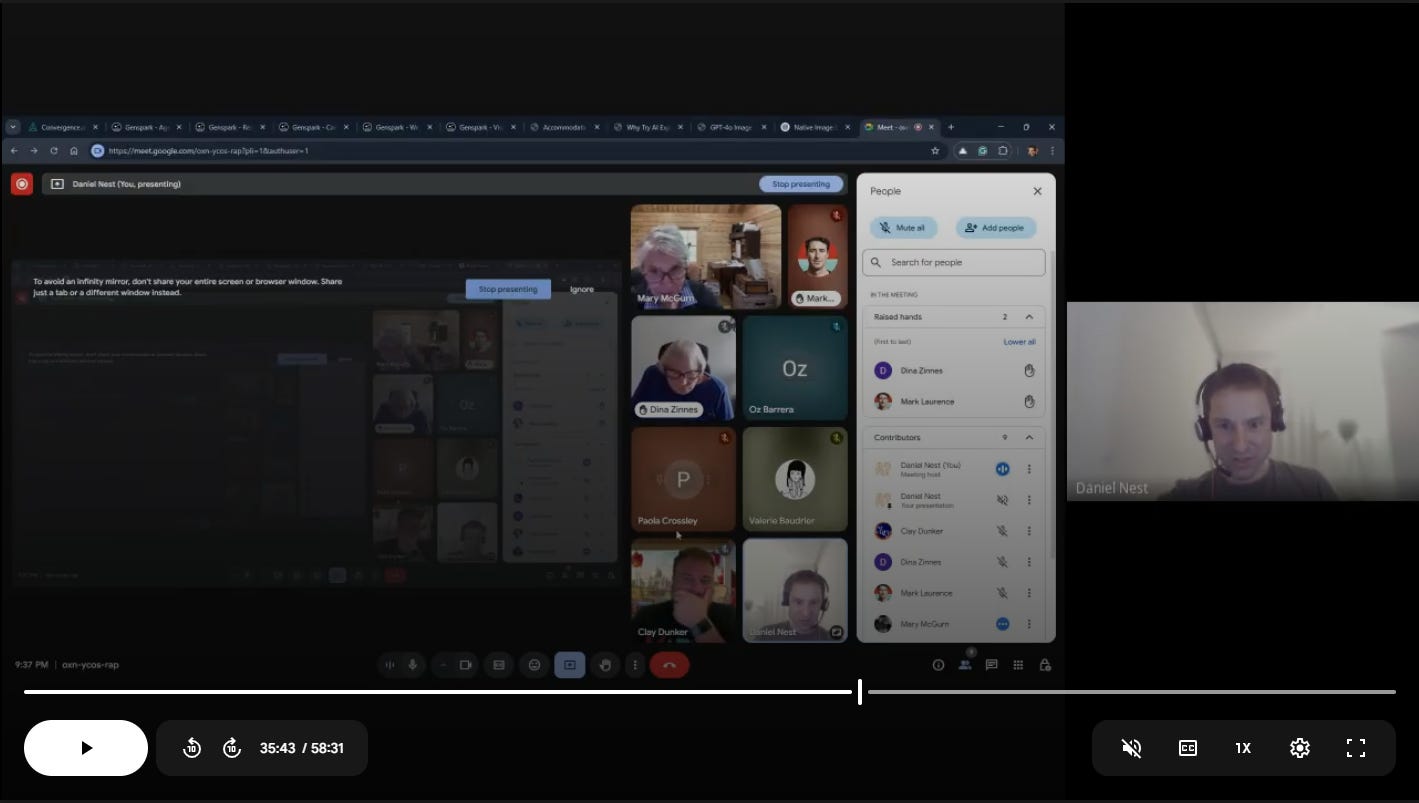The image size is (1419, 803).
Task: Open audio settings next to the microphone
Action: 389,665
